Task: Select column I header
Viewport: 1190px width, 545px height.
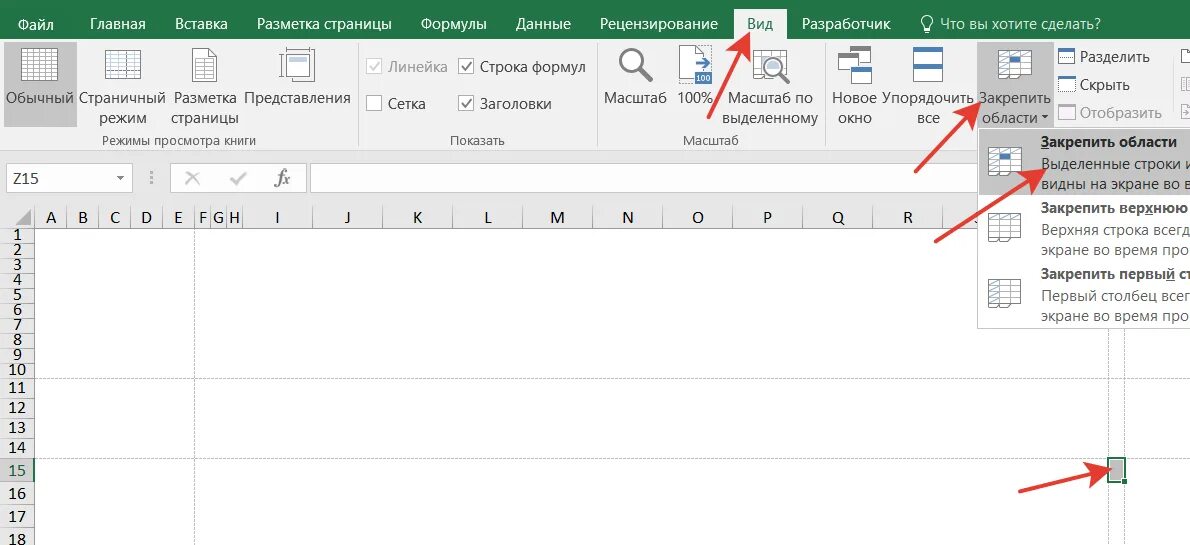Action: (278, 218)
